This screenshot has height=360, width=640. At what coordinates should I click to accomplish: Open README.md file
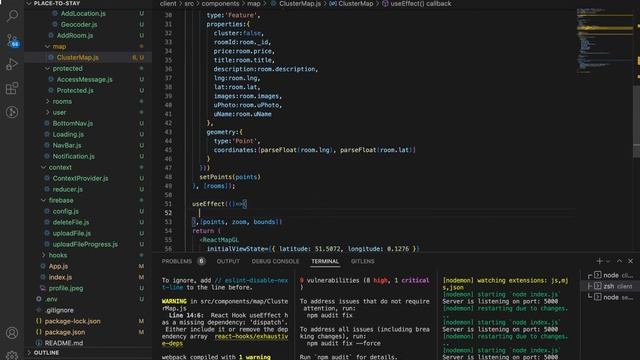tap(64, 343)
